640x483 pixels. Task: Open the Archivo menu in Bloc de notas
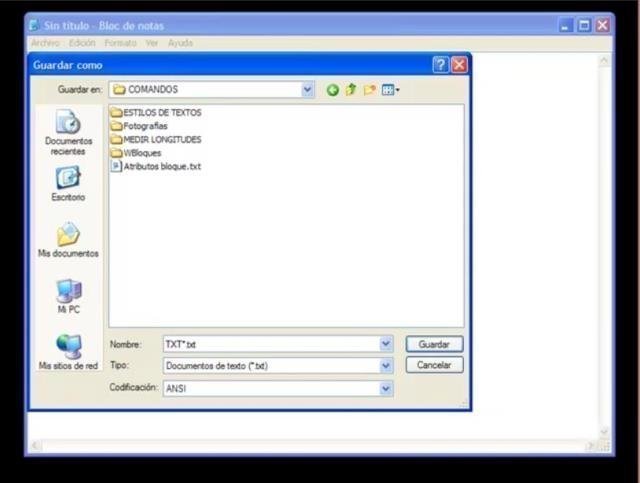click(x=45, y=43)
